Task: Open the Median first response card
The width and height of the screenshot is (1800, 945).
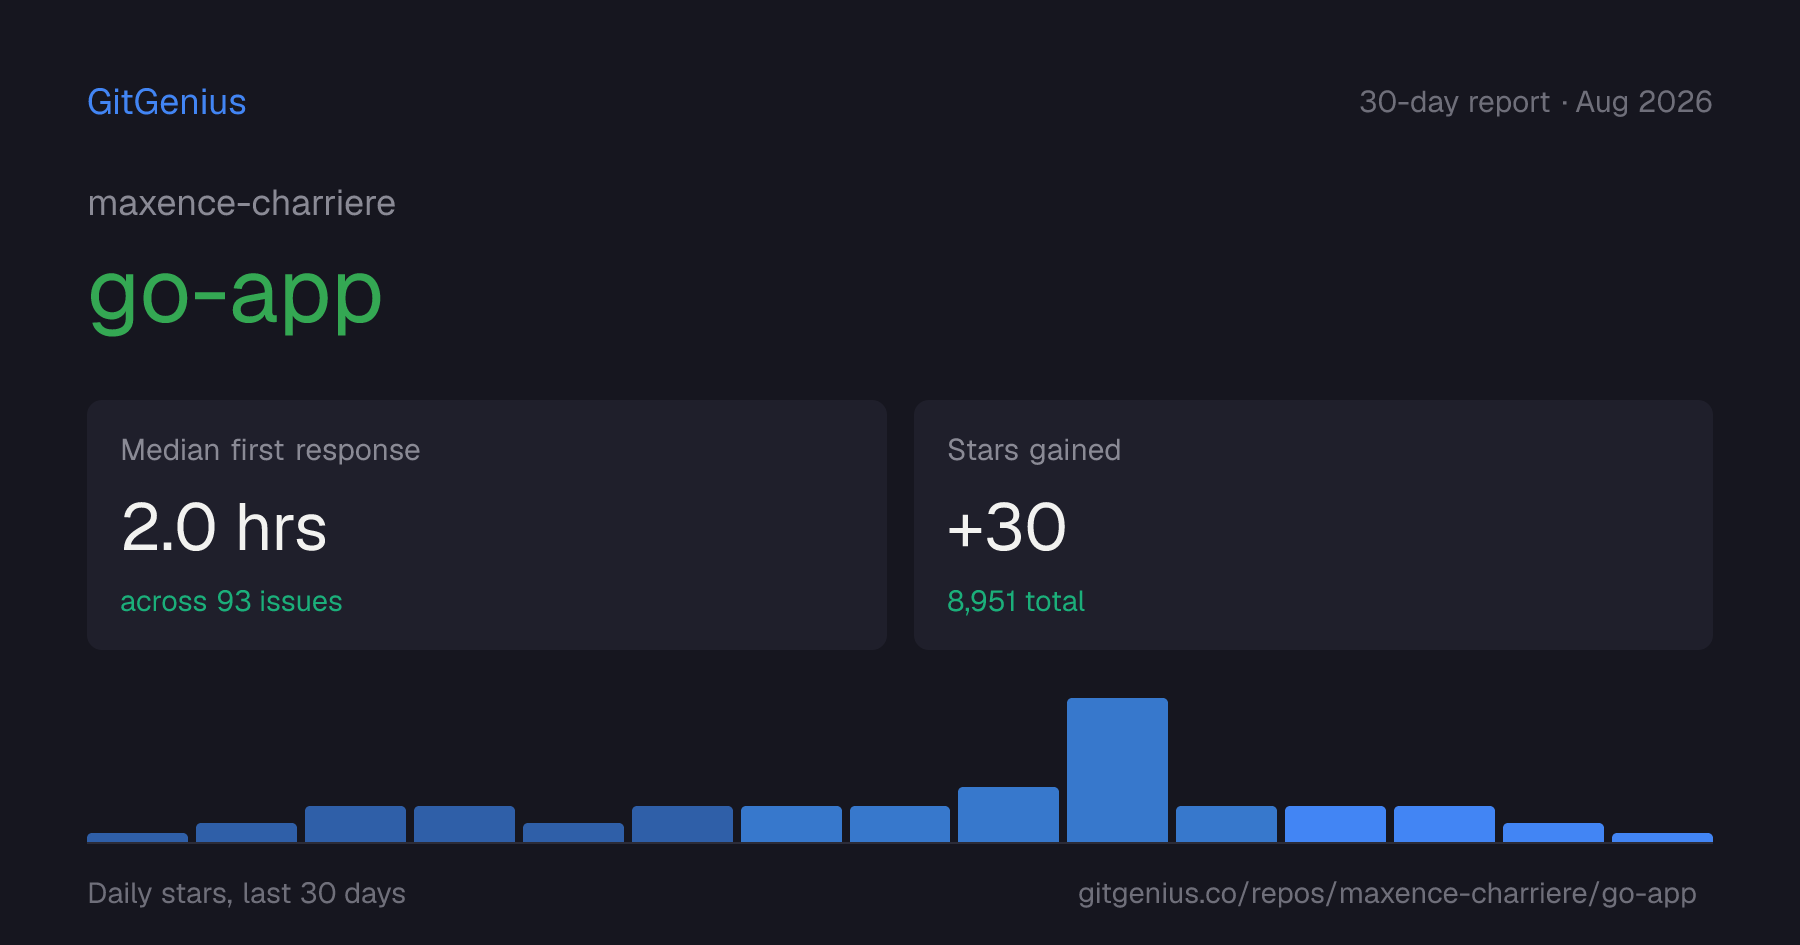Action: coord(487,525)
